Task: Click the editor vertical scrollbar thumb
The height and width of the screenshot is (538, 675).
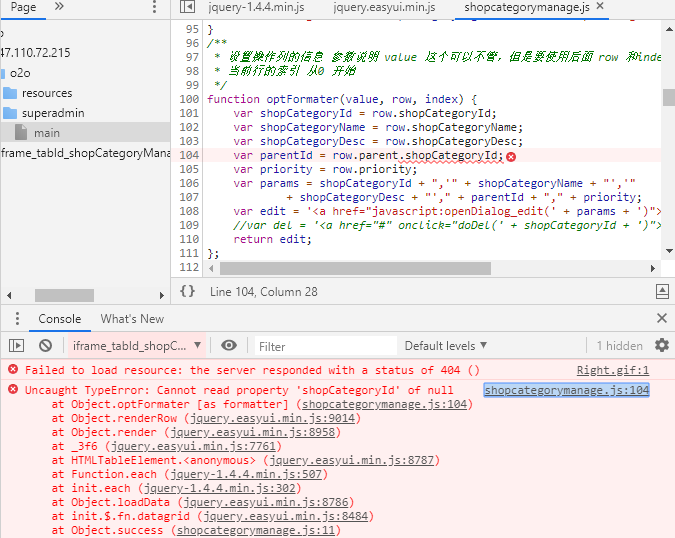Action: 669,97
